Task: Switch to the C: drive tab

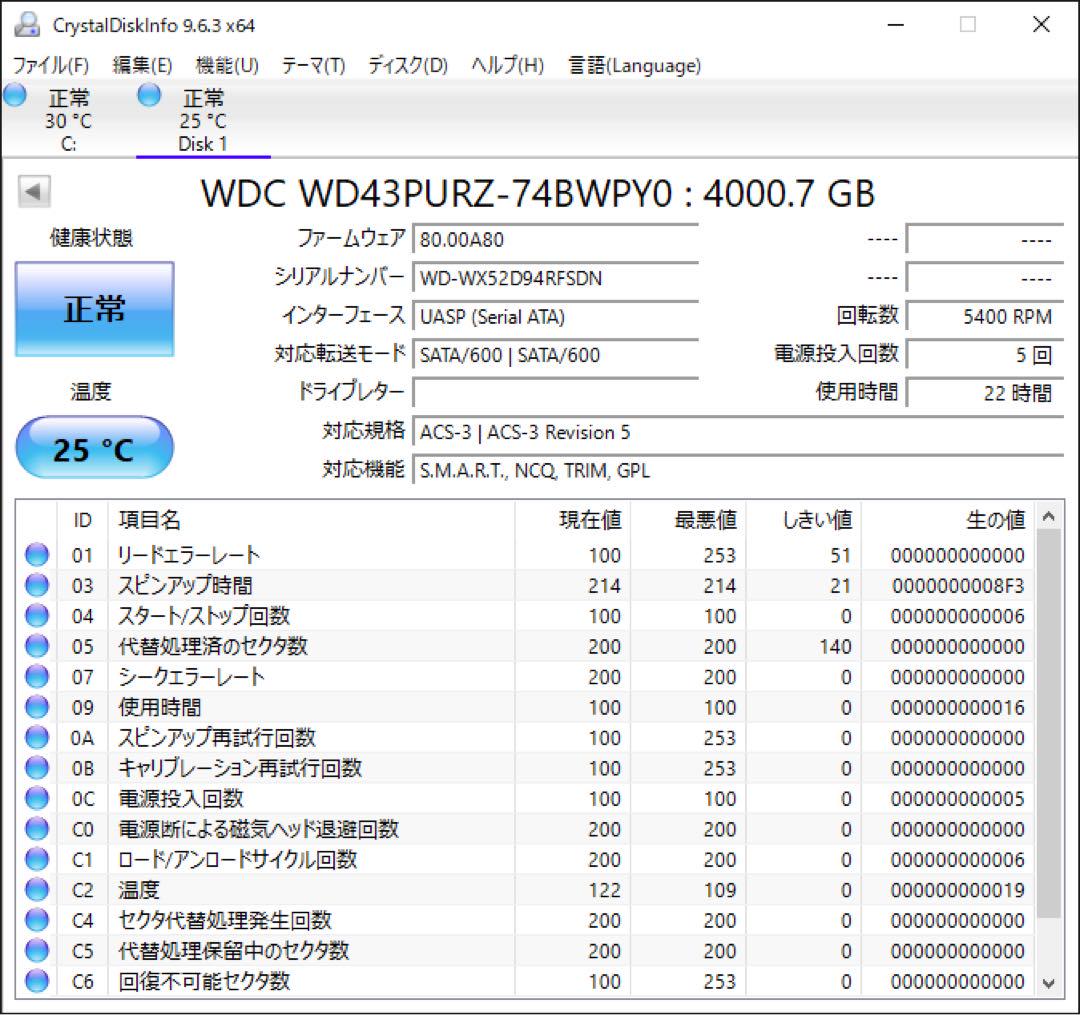Action: (68, 120)
